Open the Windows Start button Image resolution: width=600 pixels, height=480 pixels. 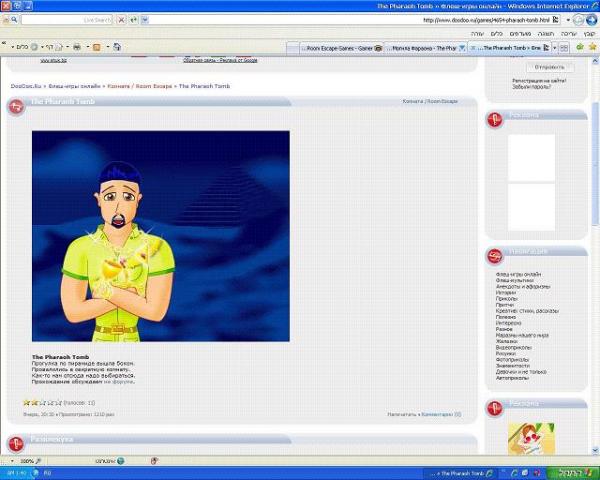point(572,473)
